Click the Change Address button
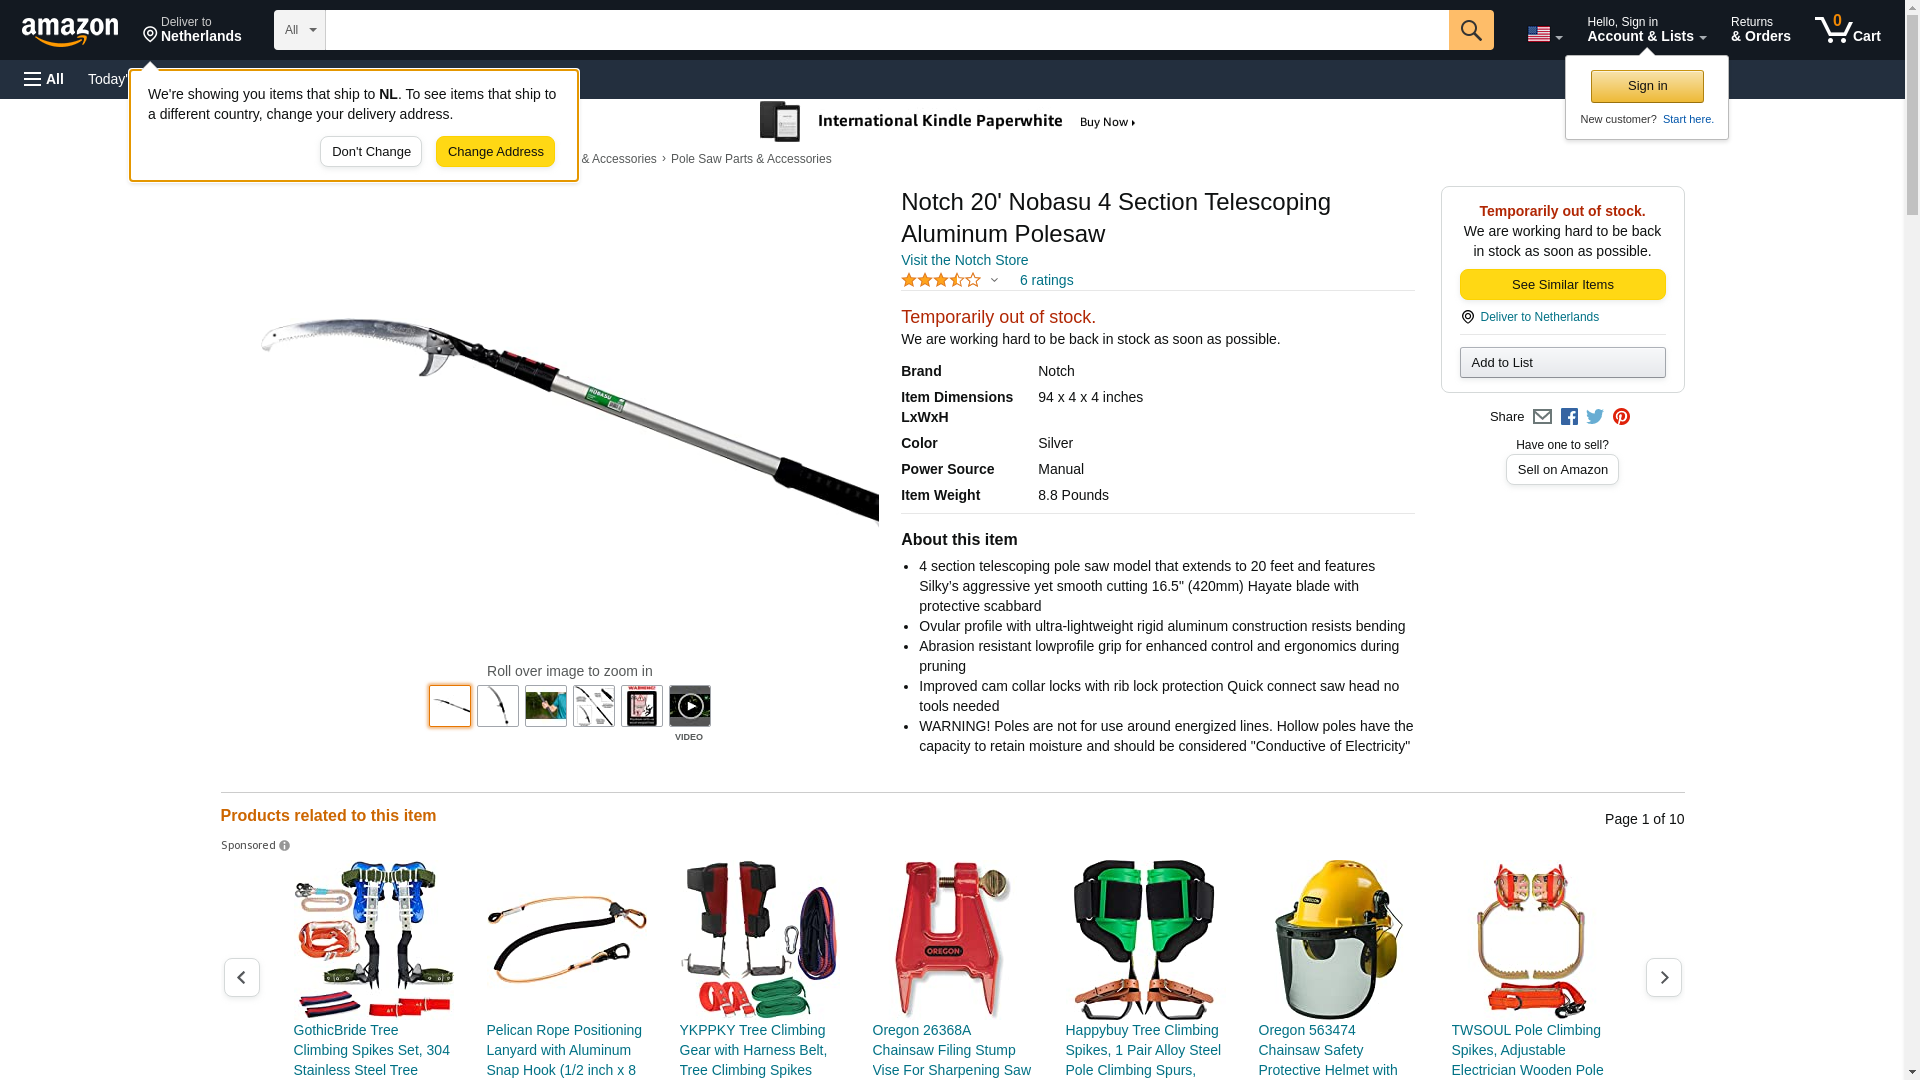Viewport: 1920px width, 1080px height. (495, 152)
